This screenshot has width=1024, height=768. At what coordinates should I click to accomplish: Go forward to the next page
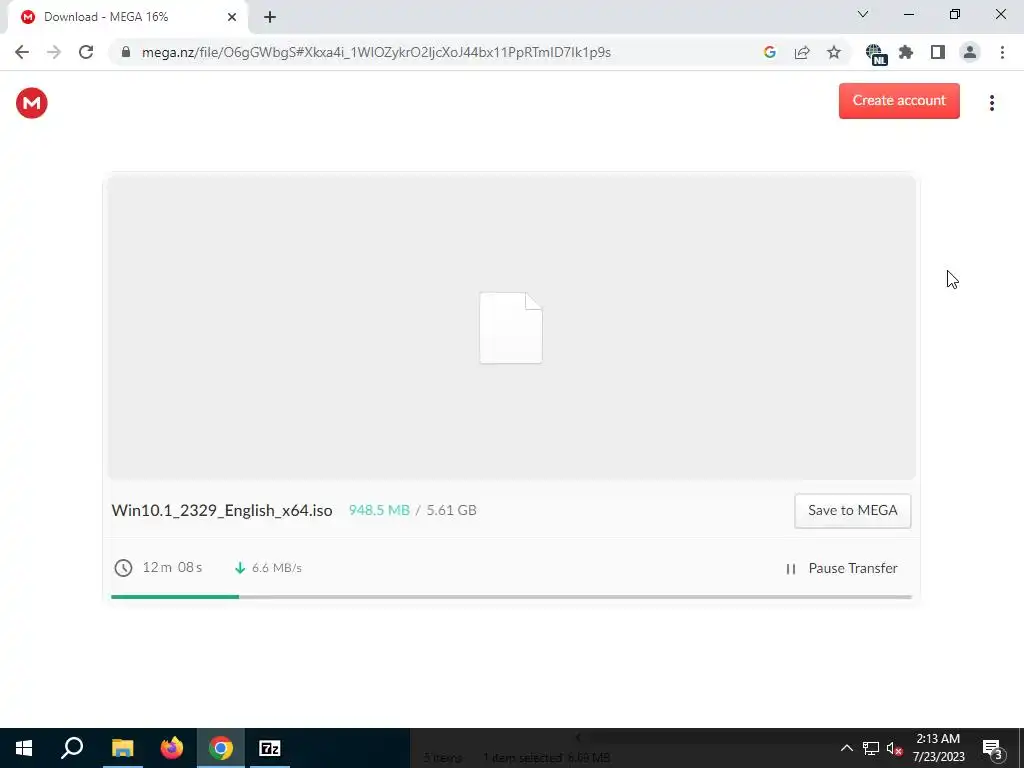(54, 52)
